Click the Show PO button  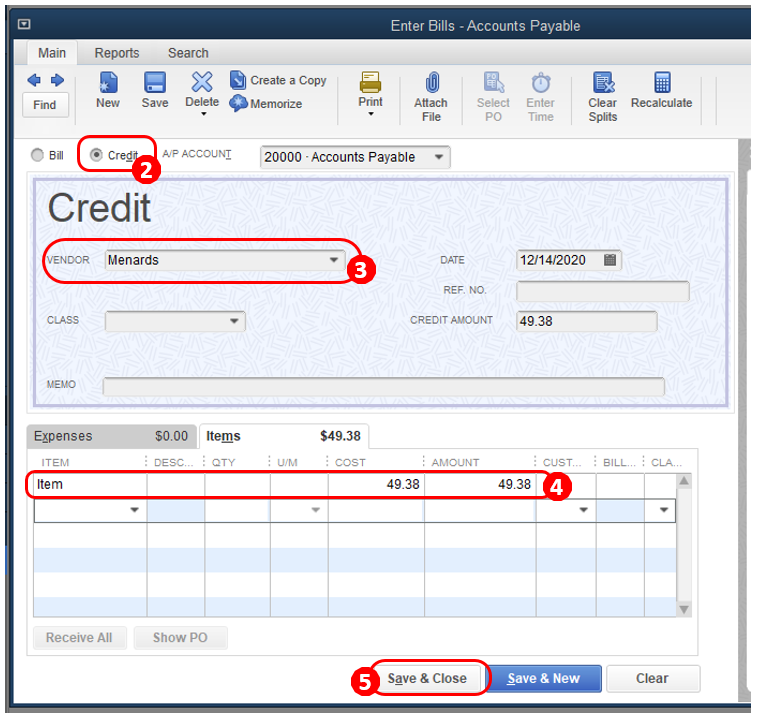(x=181, y=637)
